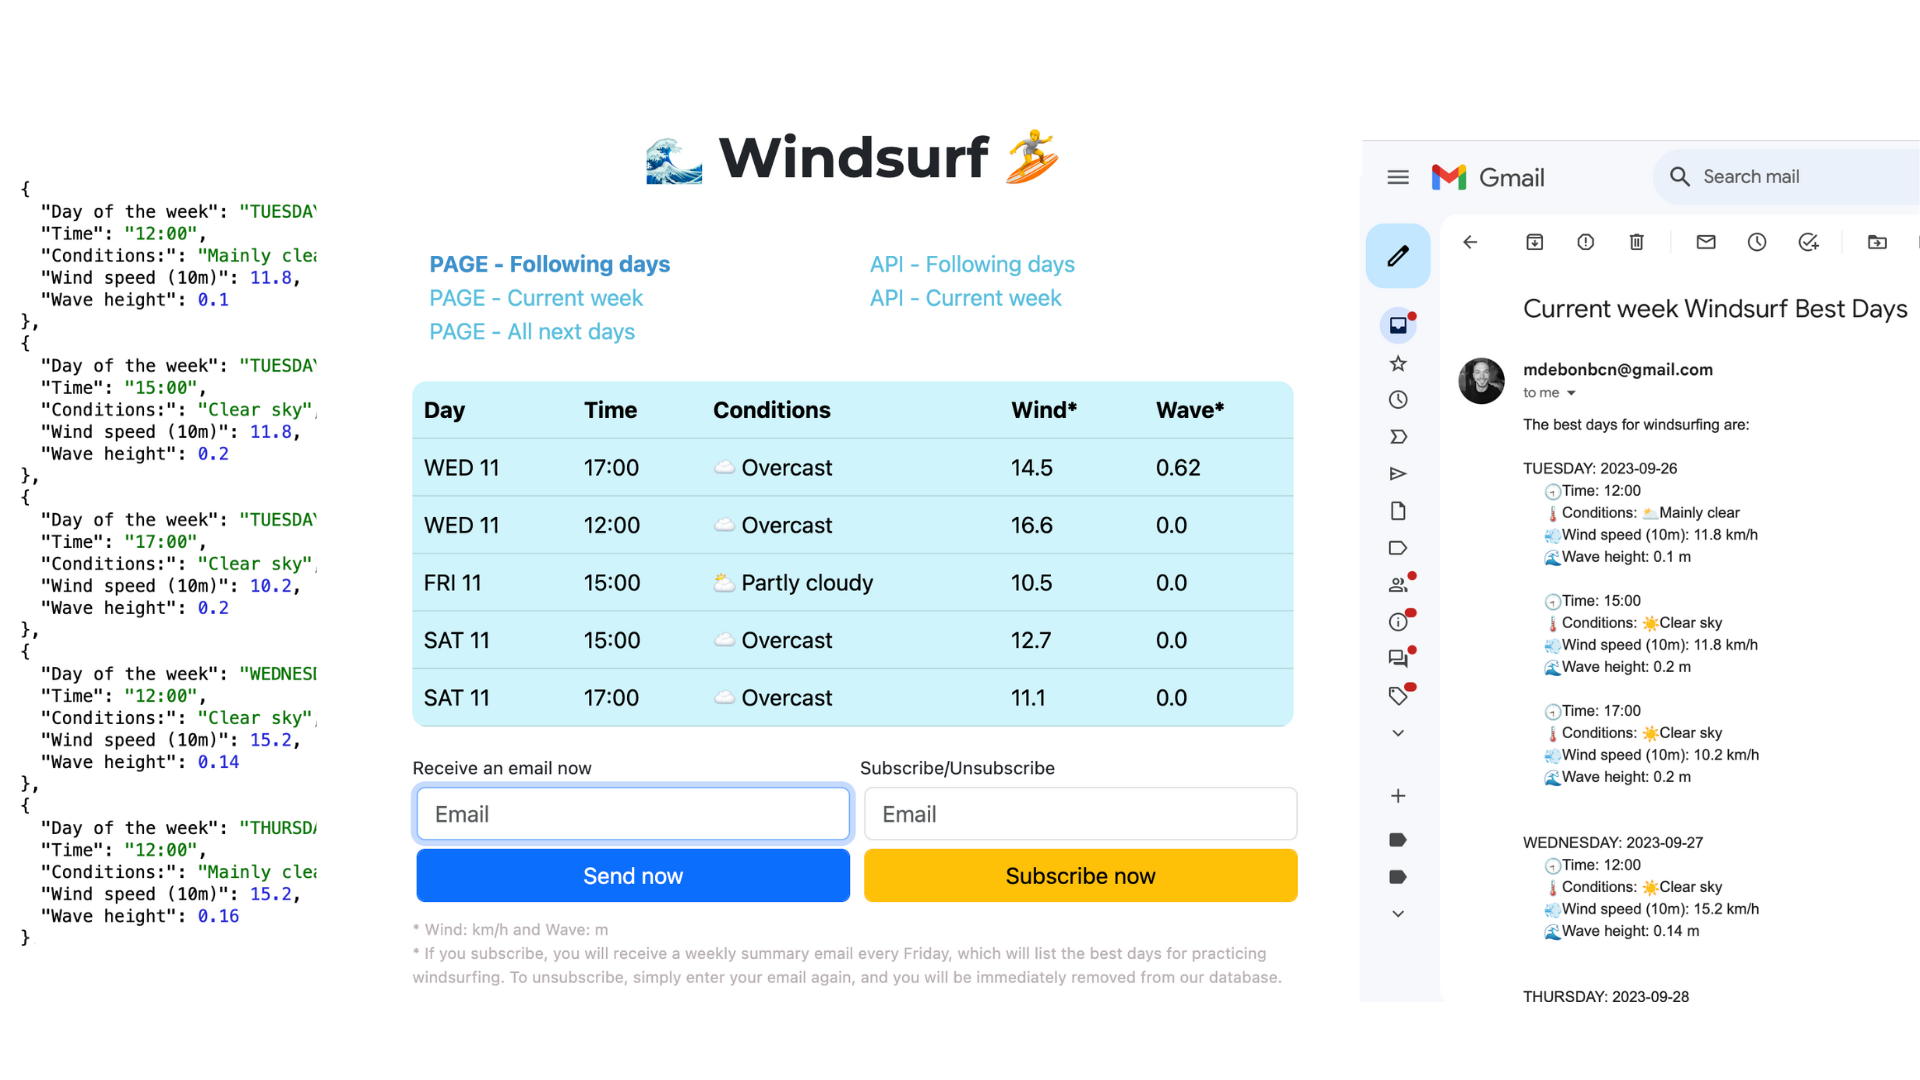Add email to tasks
This screenshot has height=1080, width=1920.
click(x=1808, y=242)
